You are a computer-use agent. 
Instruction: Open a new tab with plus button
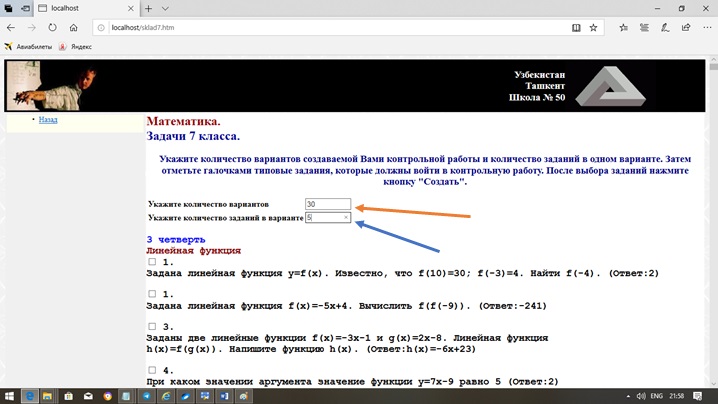pos(149,8)
